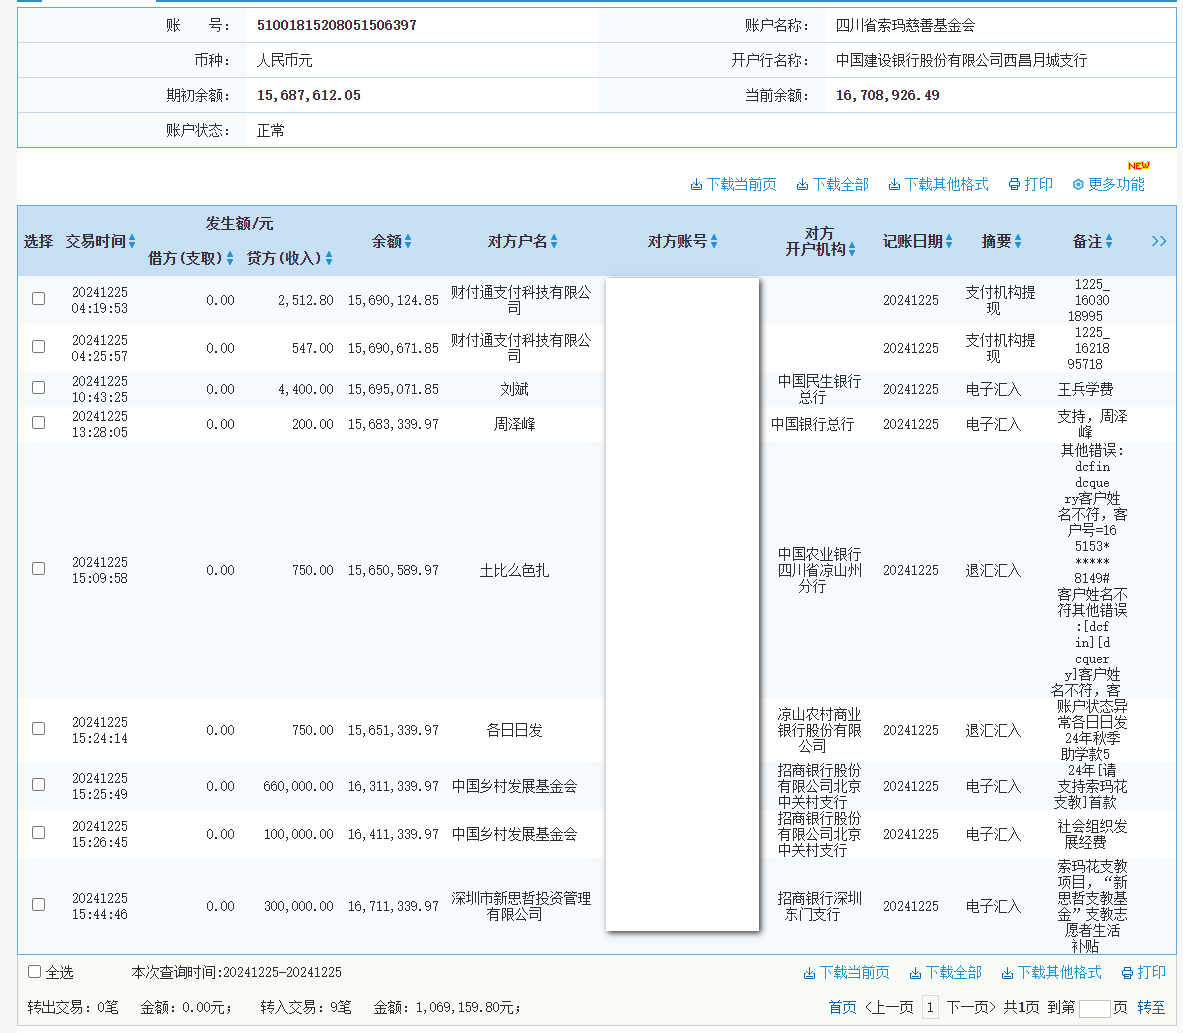This screenshot has width=1183, height=1033.
Task: Sort by 余额 using its arrow icon
Action: click(x=408, y=241)
